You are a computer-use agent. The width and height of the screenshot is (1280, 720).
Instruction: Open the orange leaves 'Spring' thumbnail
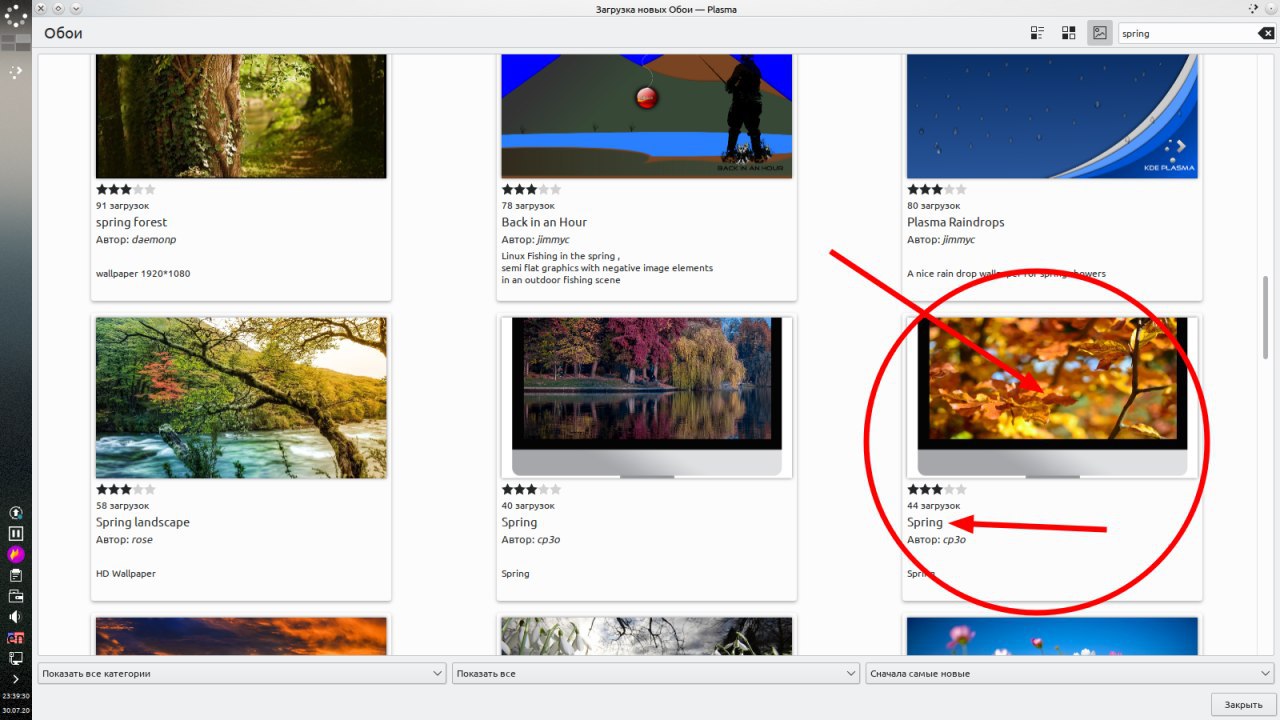(1052, 398)
